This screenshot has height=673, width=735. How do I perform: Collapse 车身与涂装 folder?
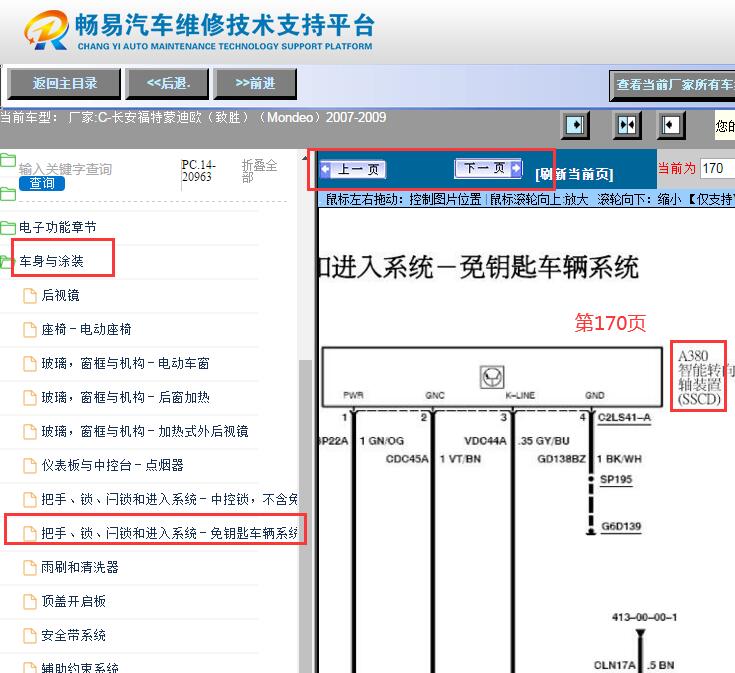(x=51, y=261)
